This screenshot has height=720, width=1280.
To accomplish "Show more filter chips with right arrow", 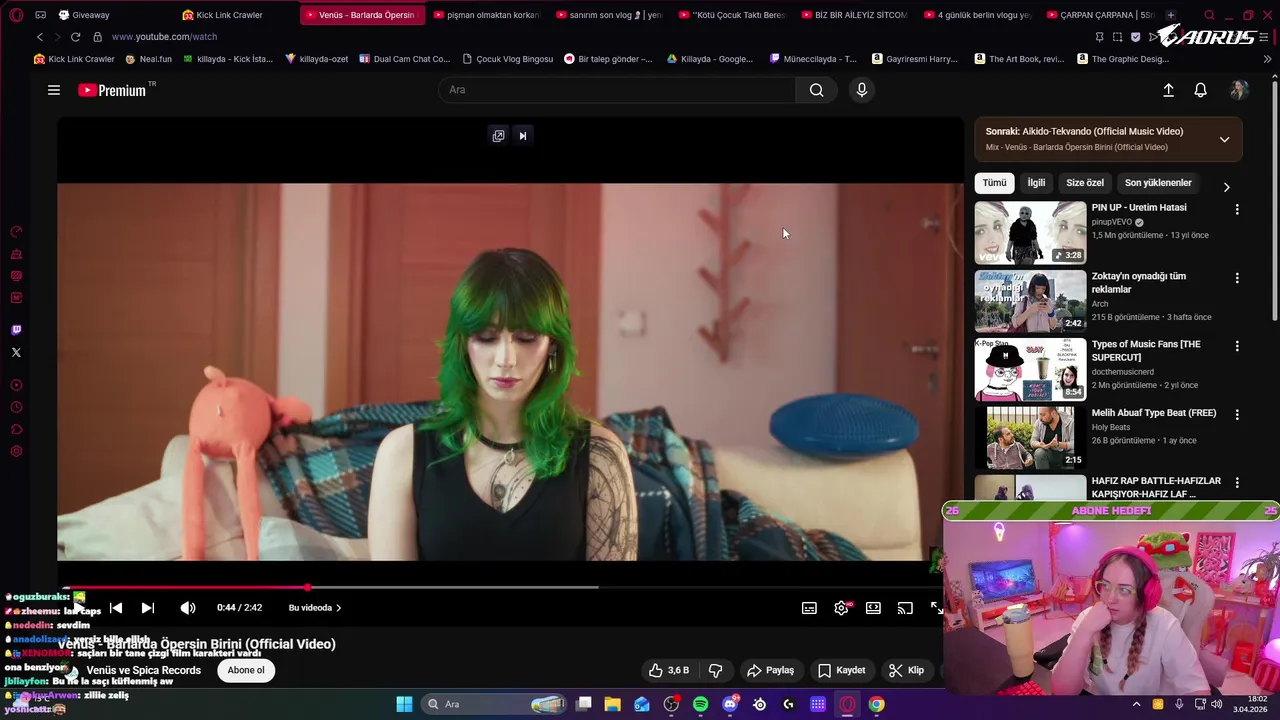I will (1227, 187).
